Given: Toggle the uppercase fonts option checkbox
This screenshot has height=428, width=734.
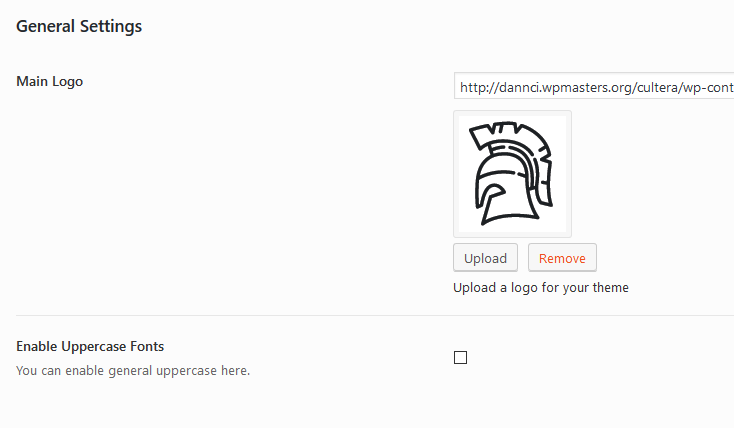Looking at the screenshot, I should pyautogui.click(x=460, y=357).
